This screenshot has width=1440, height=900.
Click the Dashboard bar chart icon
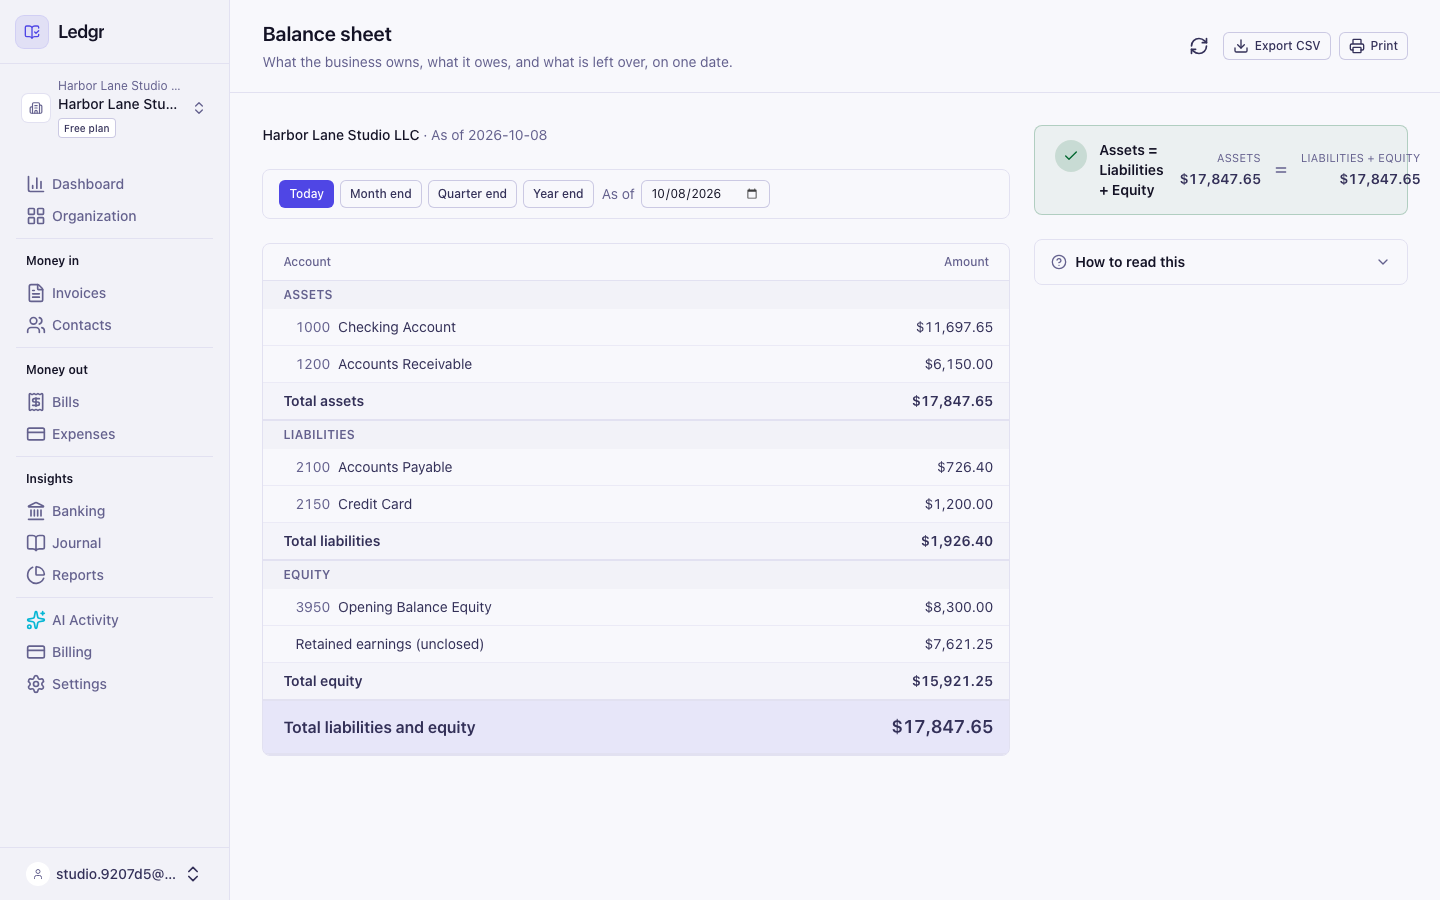click(x=36, y=184)
